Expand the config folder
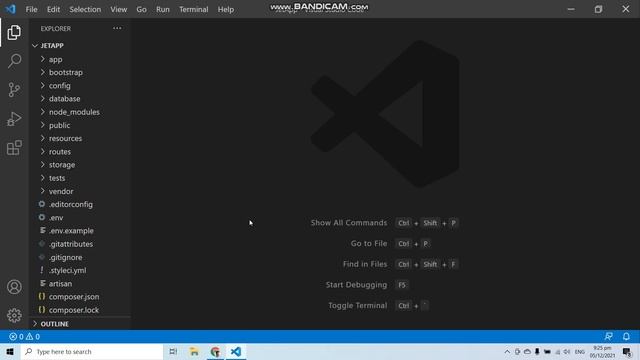This screenshot has height=360, width=640. click(81, 86)
